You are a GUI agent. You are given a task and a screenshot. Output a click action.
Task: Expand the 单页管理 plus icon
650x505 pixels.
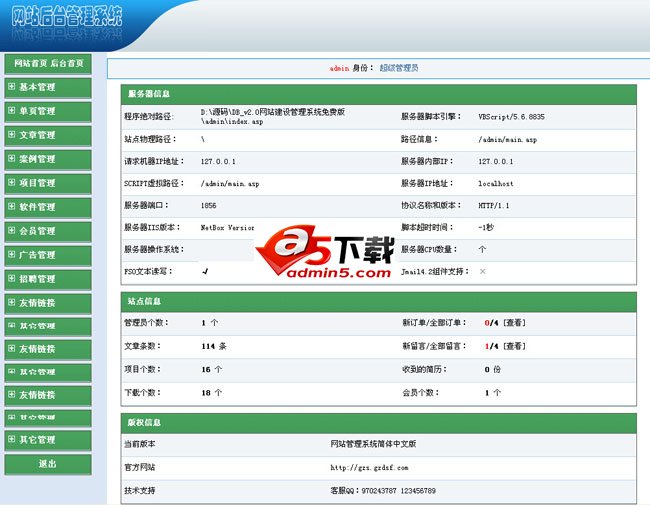pyautogui.click(x=12, y=110)
